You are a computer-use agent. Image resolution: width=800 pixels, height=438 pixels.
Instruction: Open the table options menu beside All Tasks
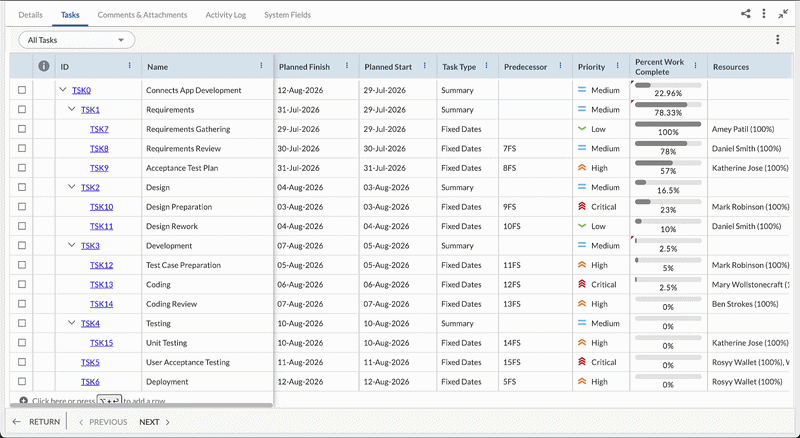(x=778, y=39)
